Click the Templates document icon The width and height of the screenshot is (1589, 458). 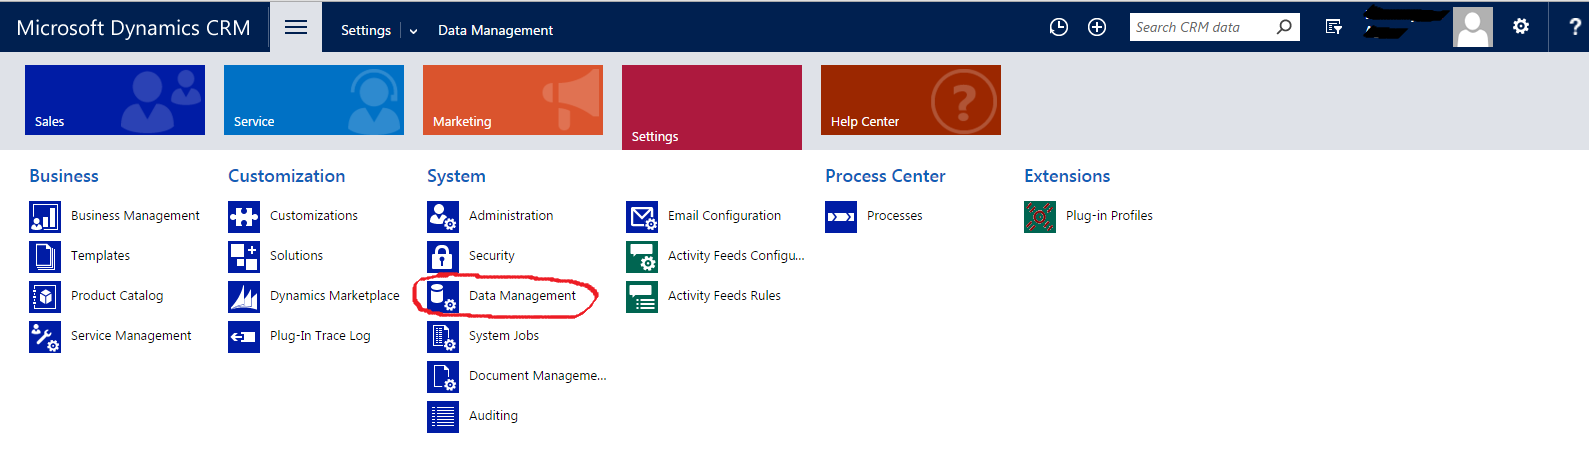[45, 256]
